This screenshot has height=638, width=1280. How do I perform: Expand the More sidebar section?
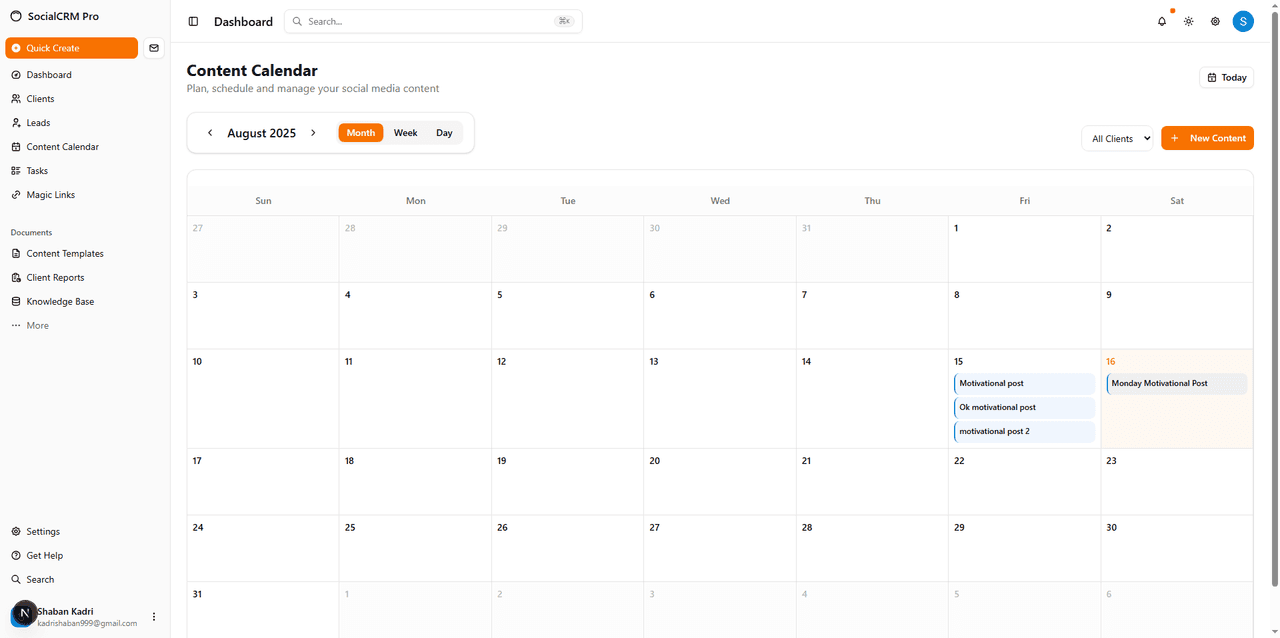37,325
